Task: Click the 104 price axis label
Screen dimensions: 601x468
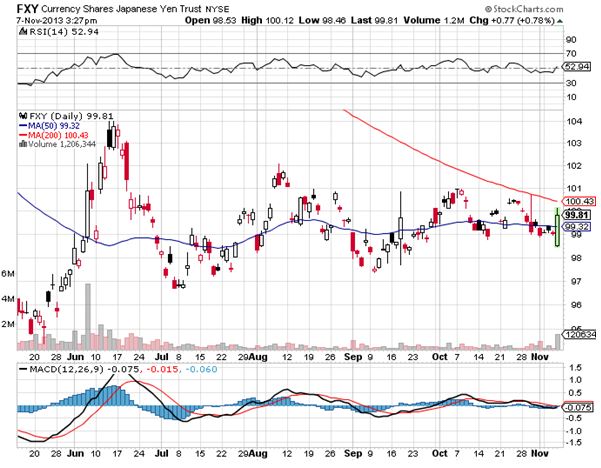Action: [574, 122]
